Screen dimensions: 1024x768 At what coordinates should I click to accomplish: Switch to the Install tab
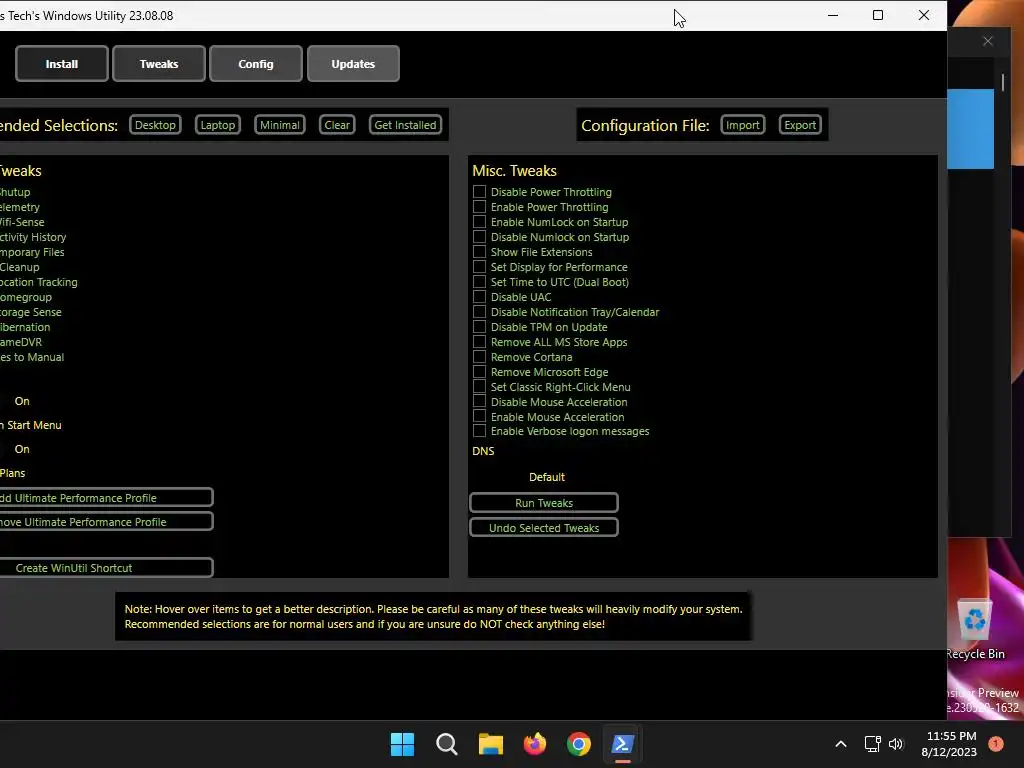coord(62,64)
